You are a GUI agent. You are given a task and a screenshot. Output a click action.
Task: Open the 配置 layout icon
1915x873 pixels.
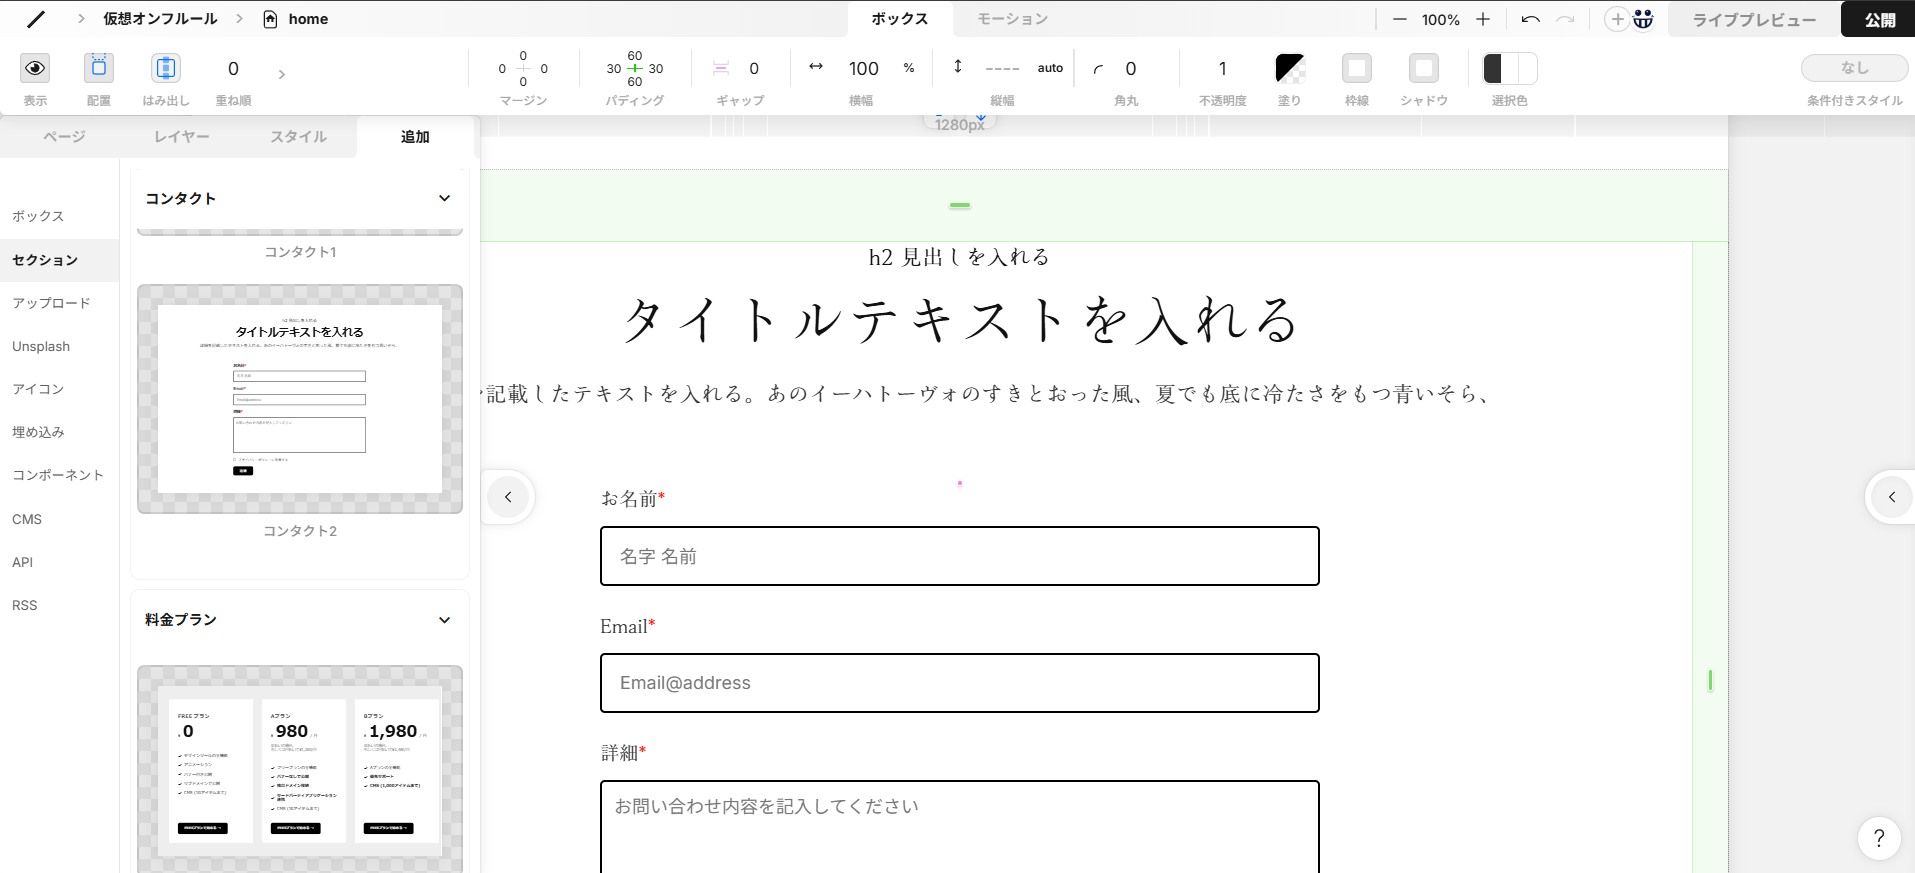pos(99,68)
